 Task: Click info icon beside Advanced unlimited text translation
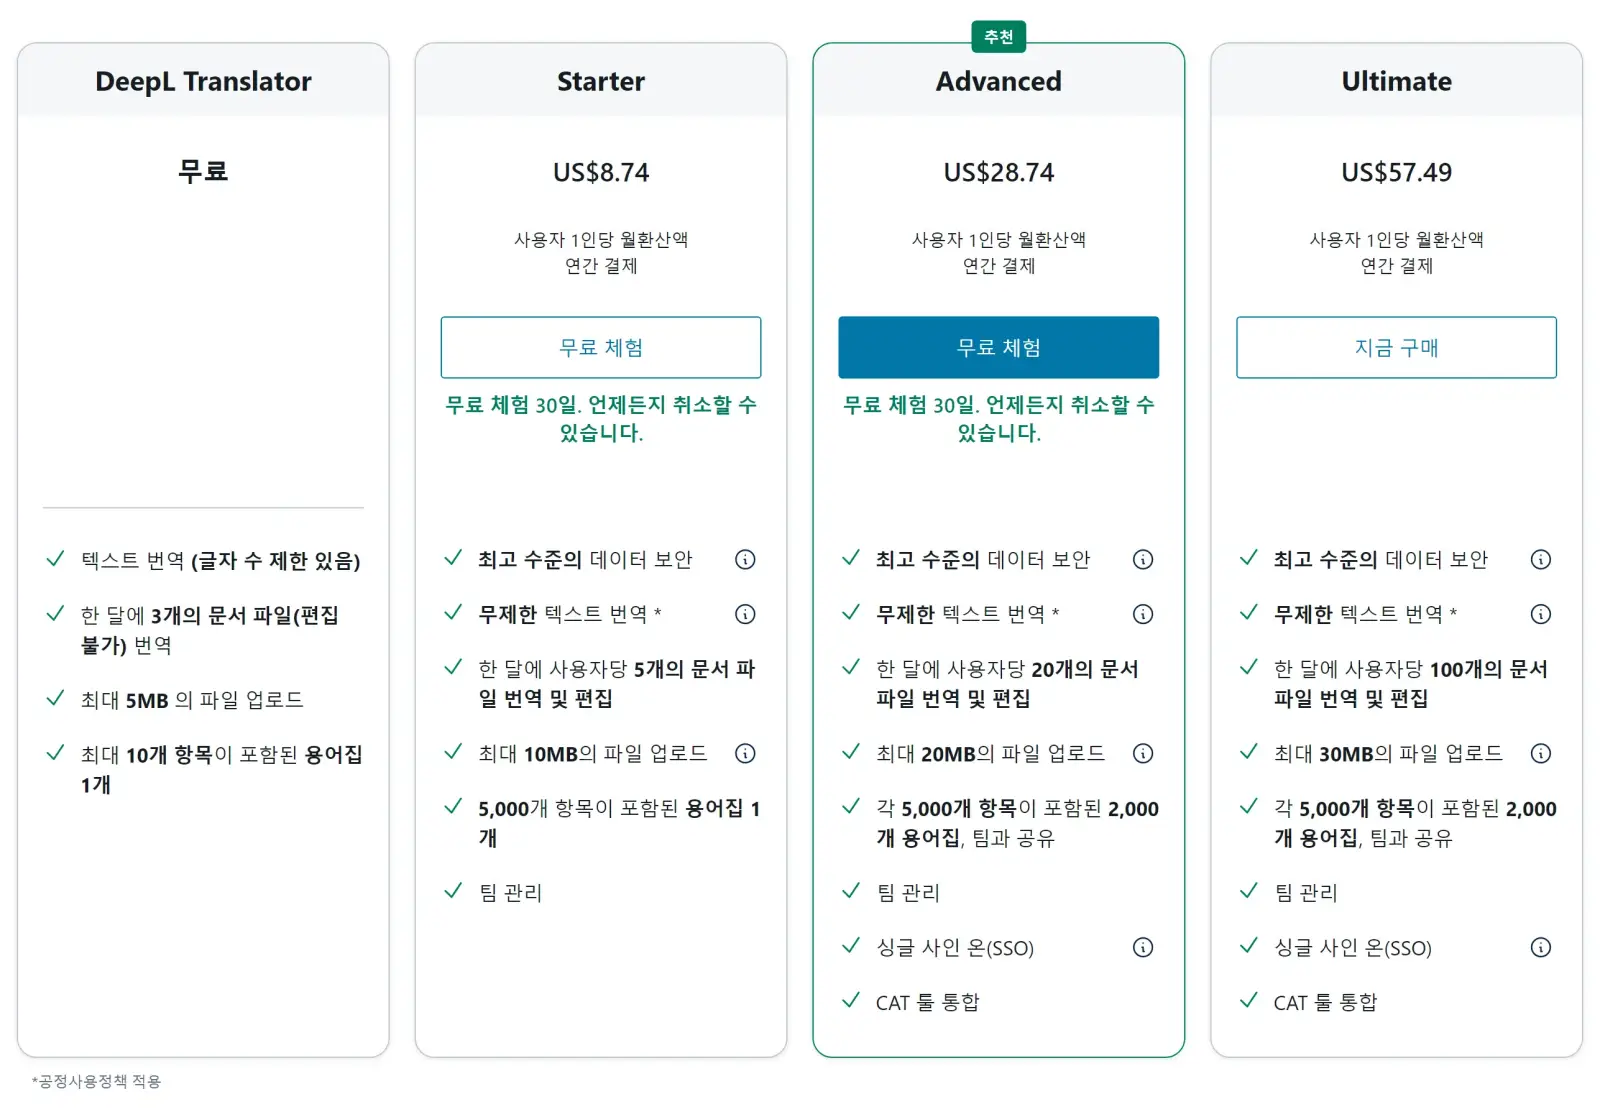click(1143, 614)
